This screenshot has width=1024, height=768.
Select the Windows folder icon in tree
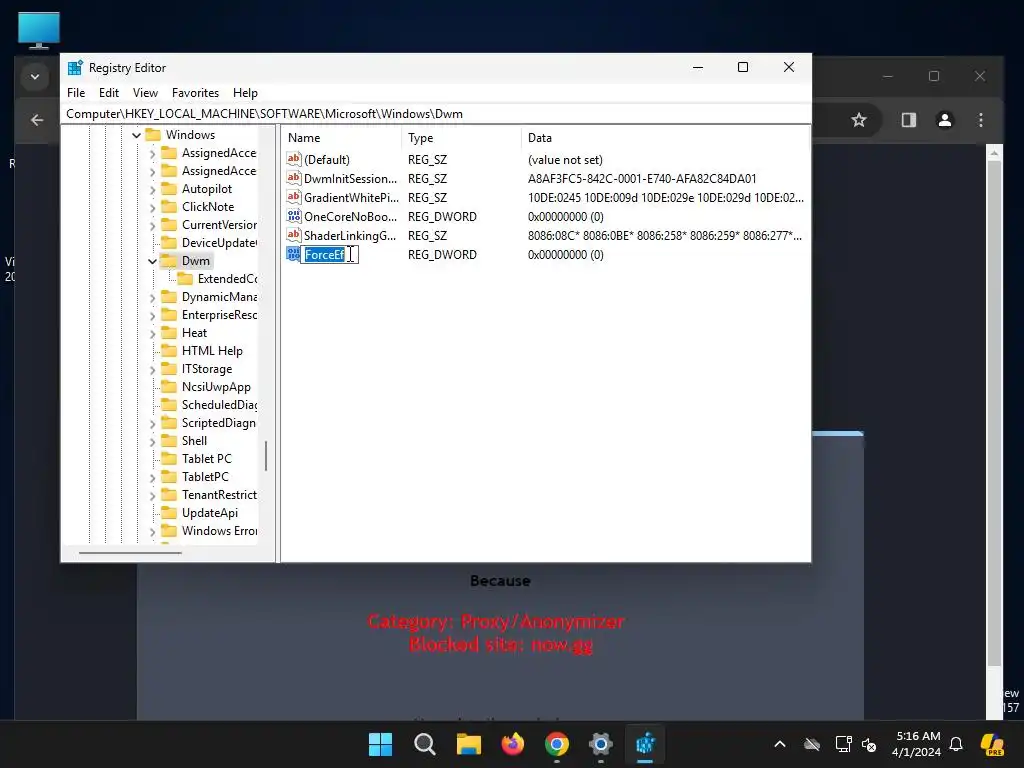[153, 135]
